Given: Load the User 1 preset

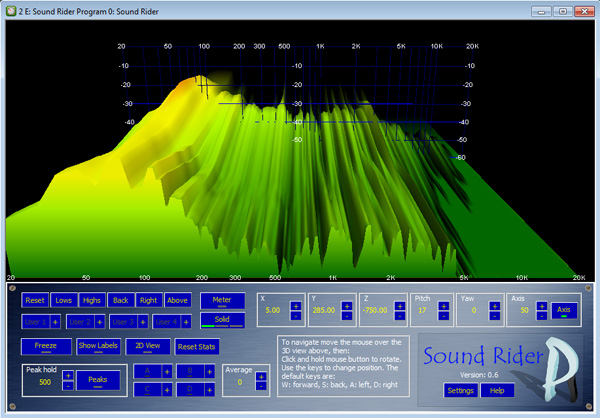Looking at the screenshot, I should (35, 322).
